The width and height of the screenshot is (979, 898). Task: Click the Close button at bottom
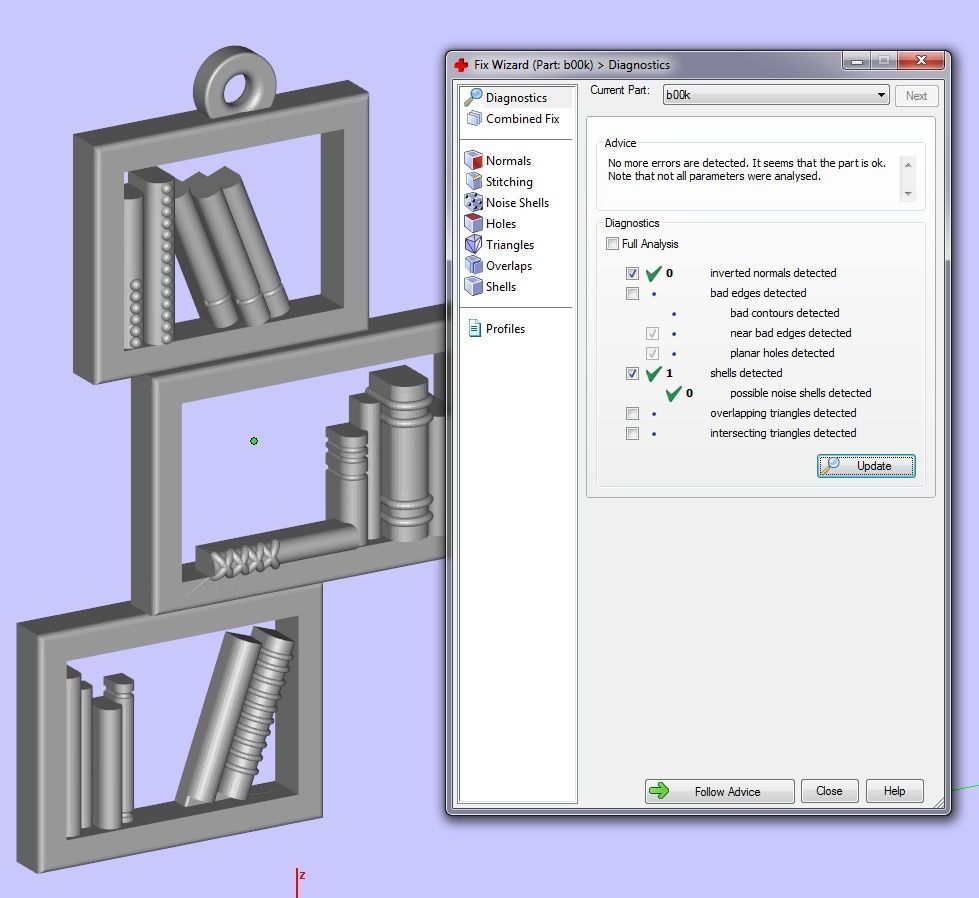(x=829, y=791)
